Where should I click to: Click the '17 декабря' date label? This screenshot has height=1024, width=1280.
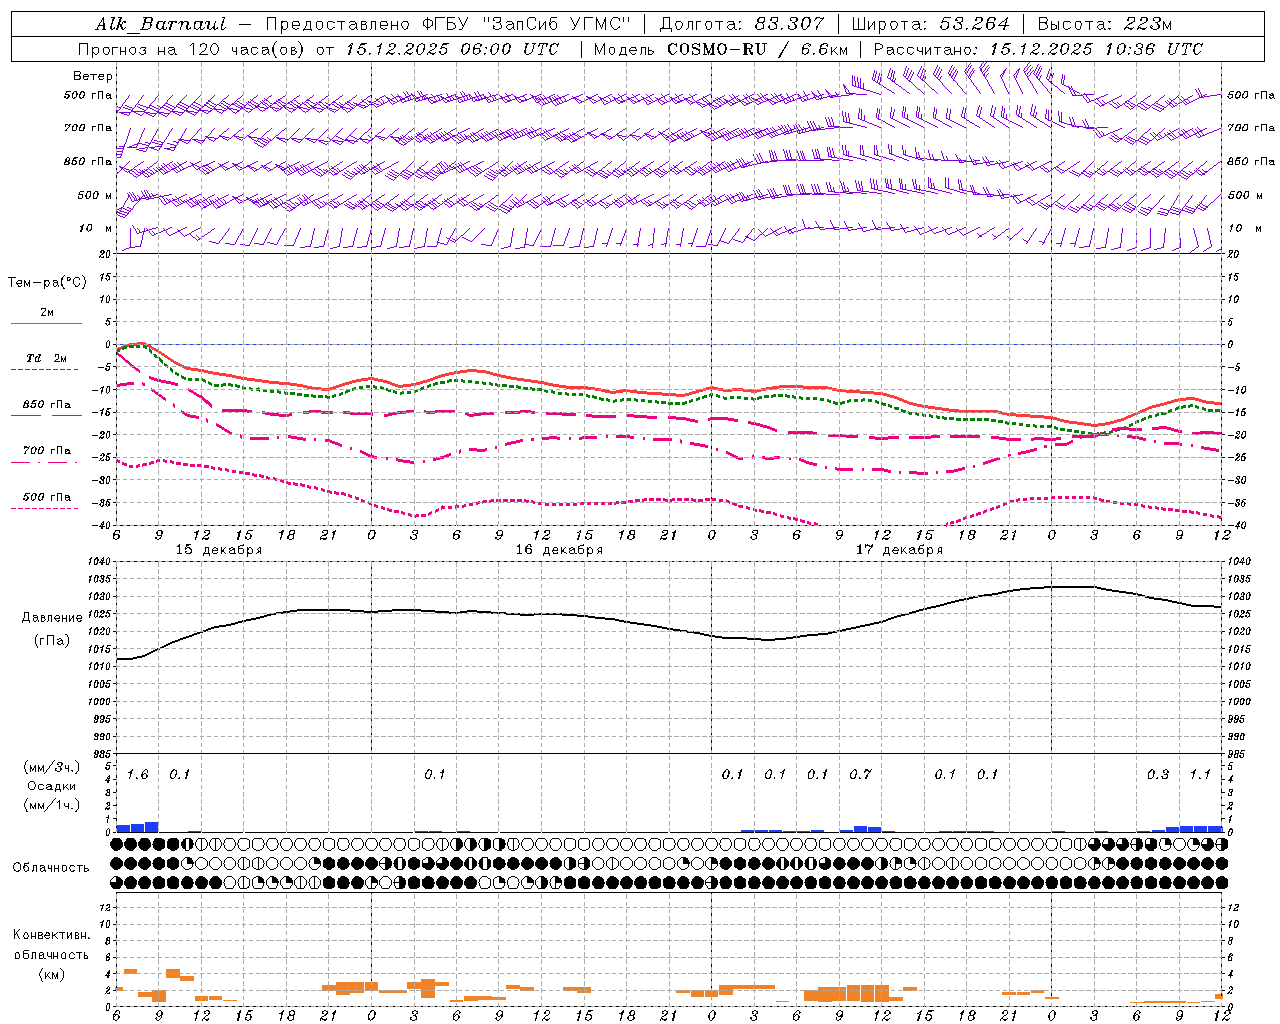(x=899, y=550)
